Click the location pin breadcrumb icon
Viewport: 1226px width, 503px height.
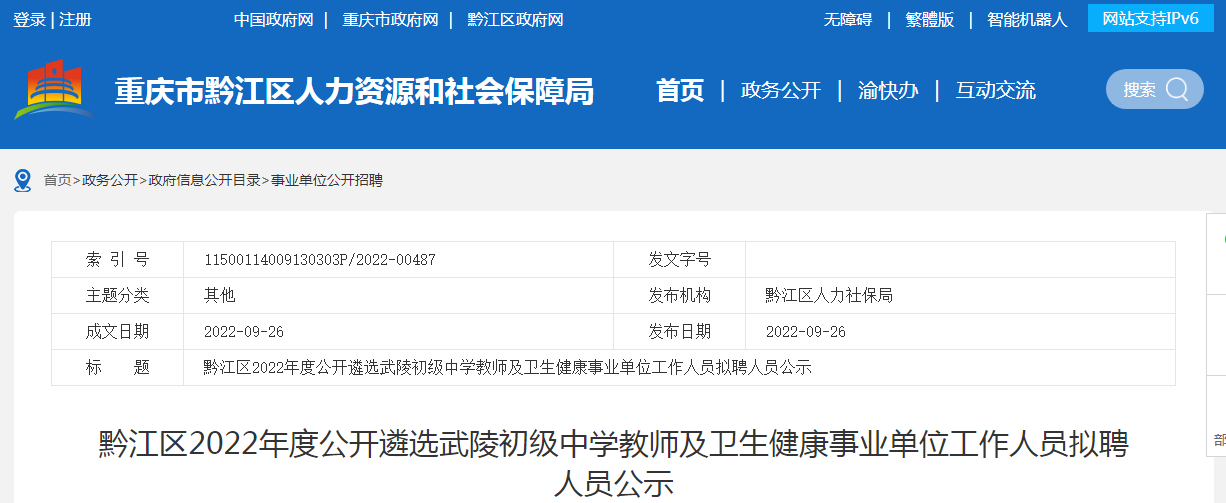click(x=23, y=180)
